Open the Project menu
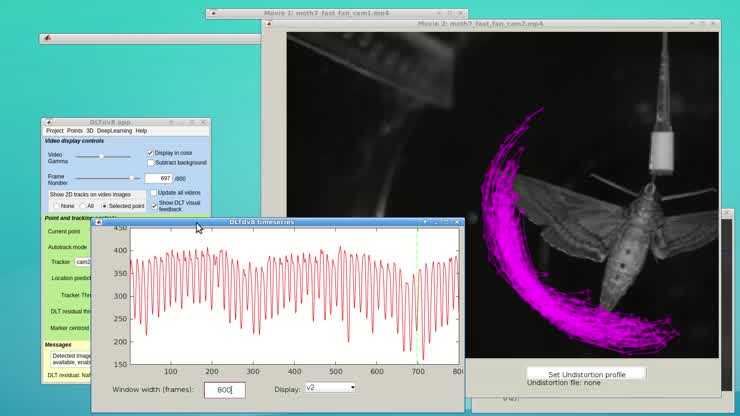 tap(54, 131)
